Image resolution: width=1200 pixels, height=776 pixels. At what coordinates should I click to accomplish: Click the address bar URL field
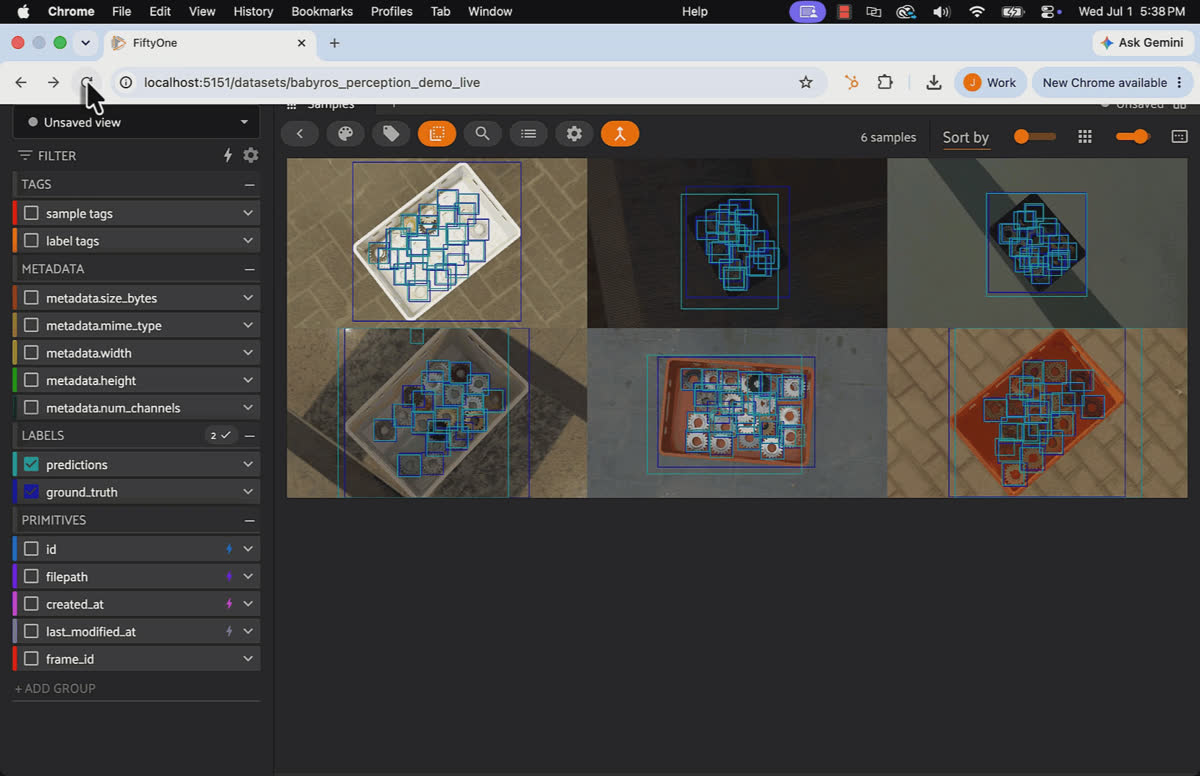tap(468, 83)
